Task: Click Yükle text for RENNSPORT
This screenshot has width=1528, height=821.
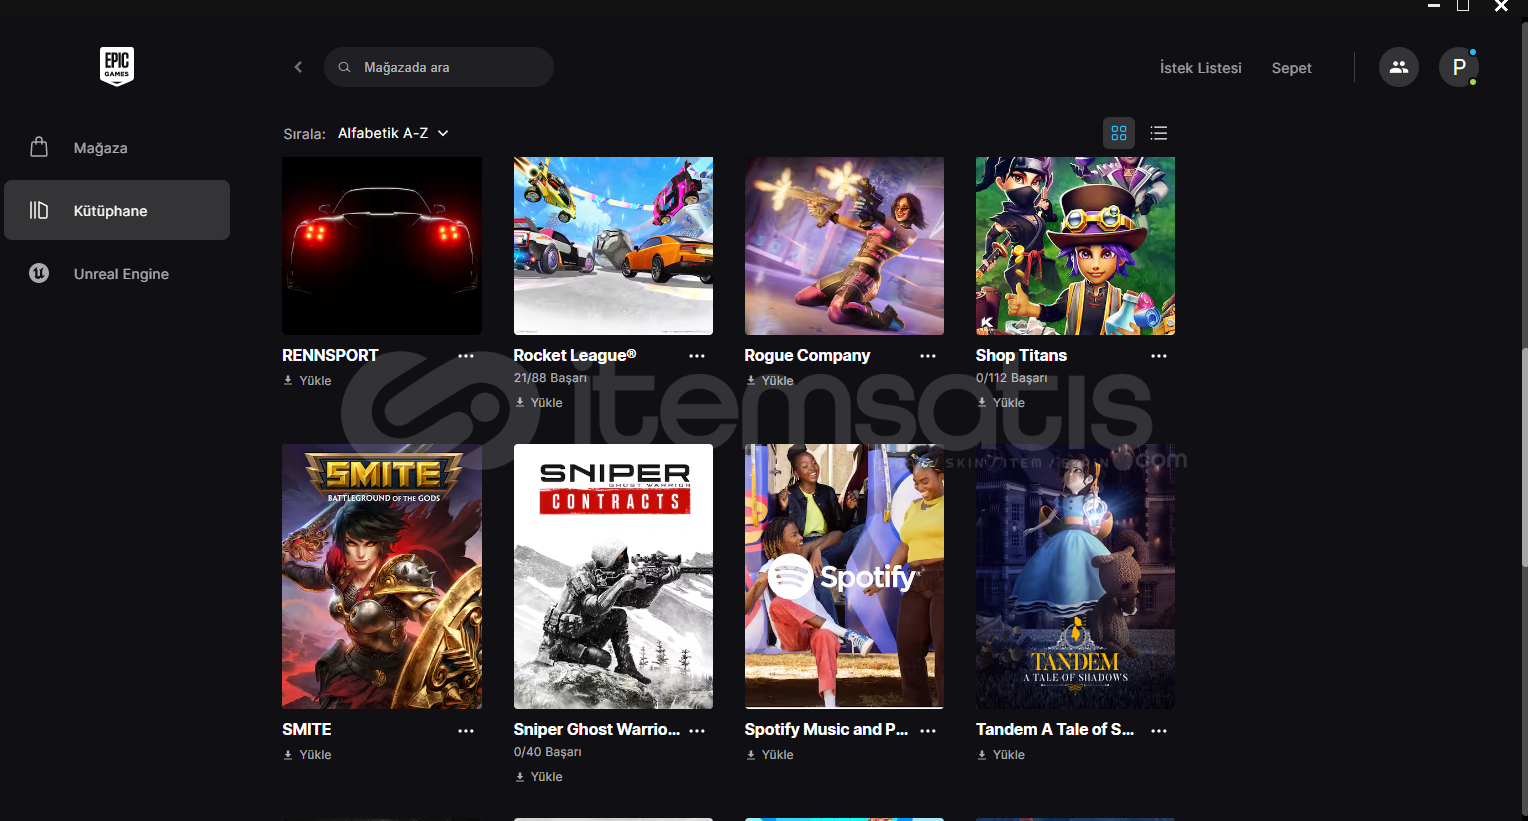Action: 315,380
